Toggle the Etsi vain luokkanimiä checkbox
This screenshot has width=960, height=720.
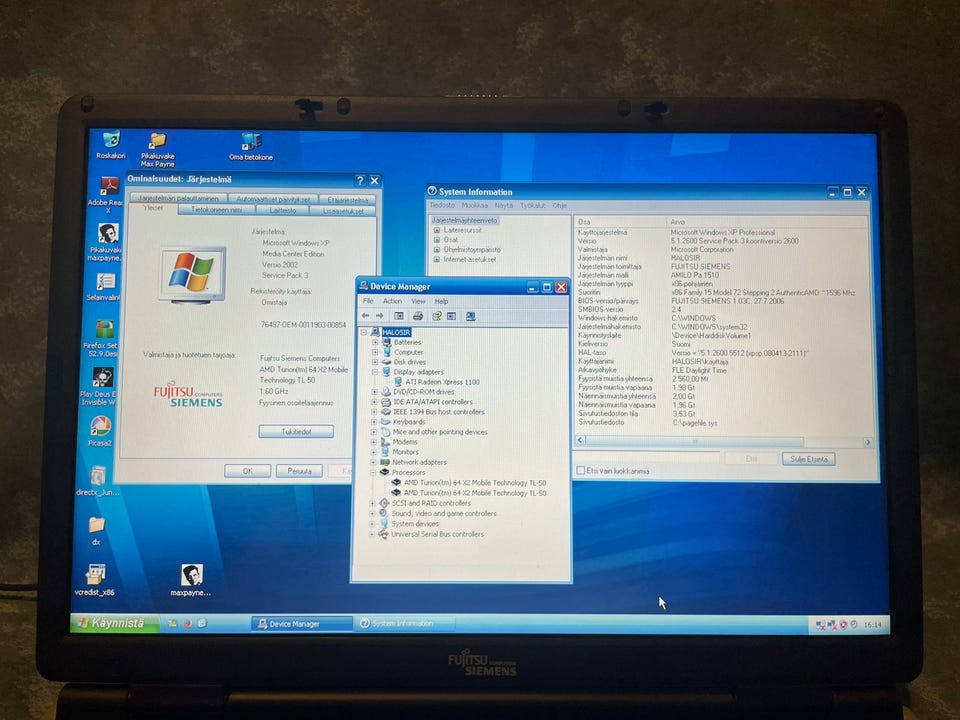(580, 471)
